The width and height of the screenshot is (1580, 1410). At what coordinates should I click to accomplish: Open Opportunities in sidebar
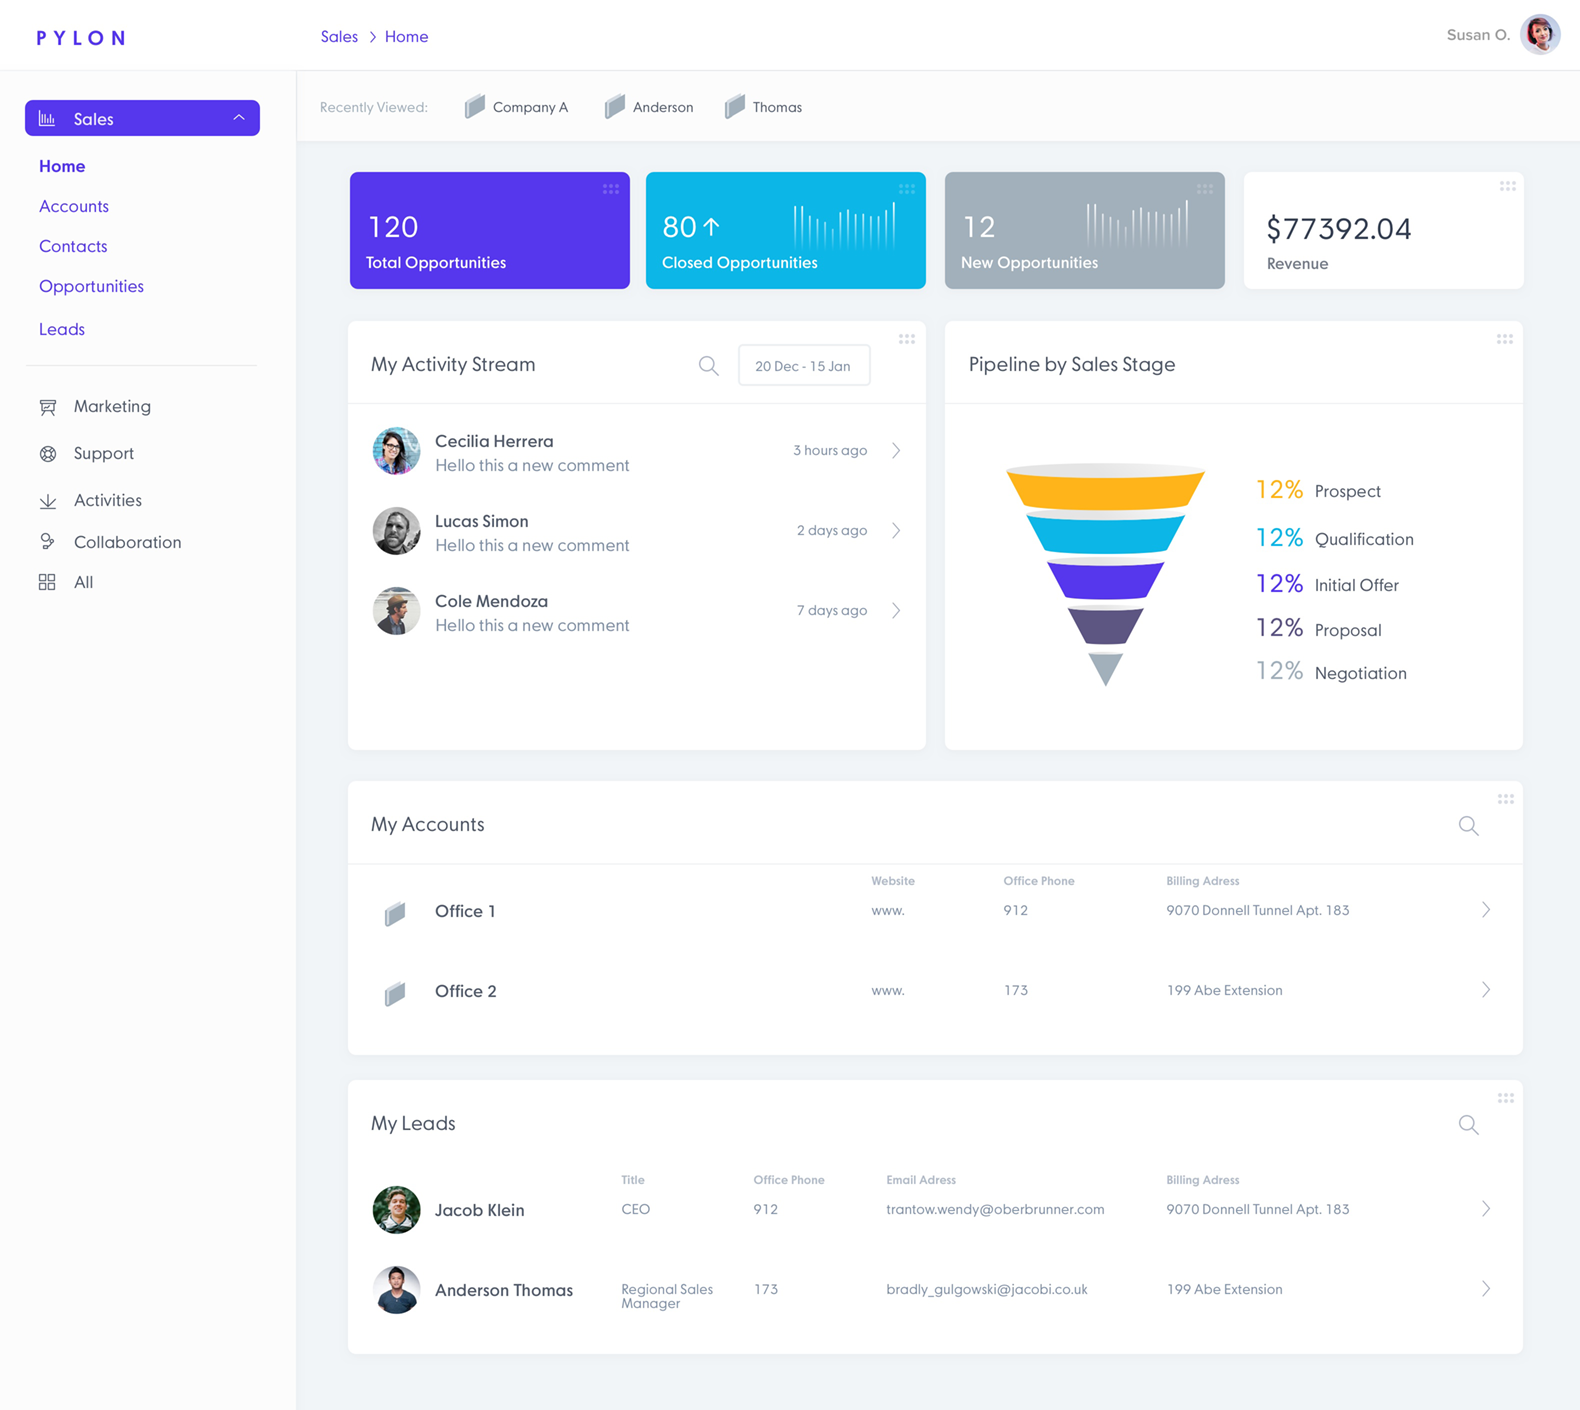click(x=91, y=286)
